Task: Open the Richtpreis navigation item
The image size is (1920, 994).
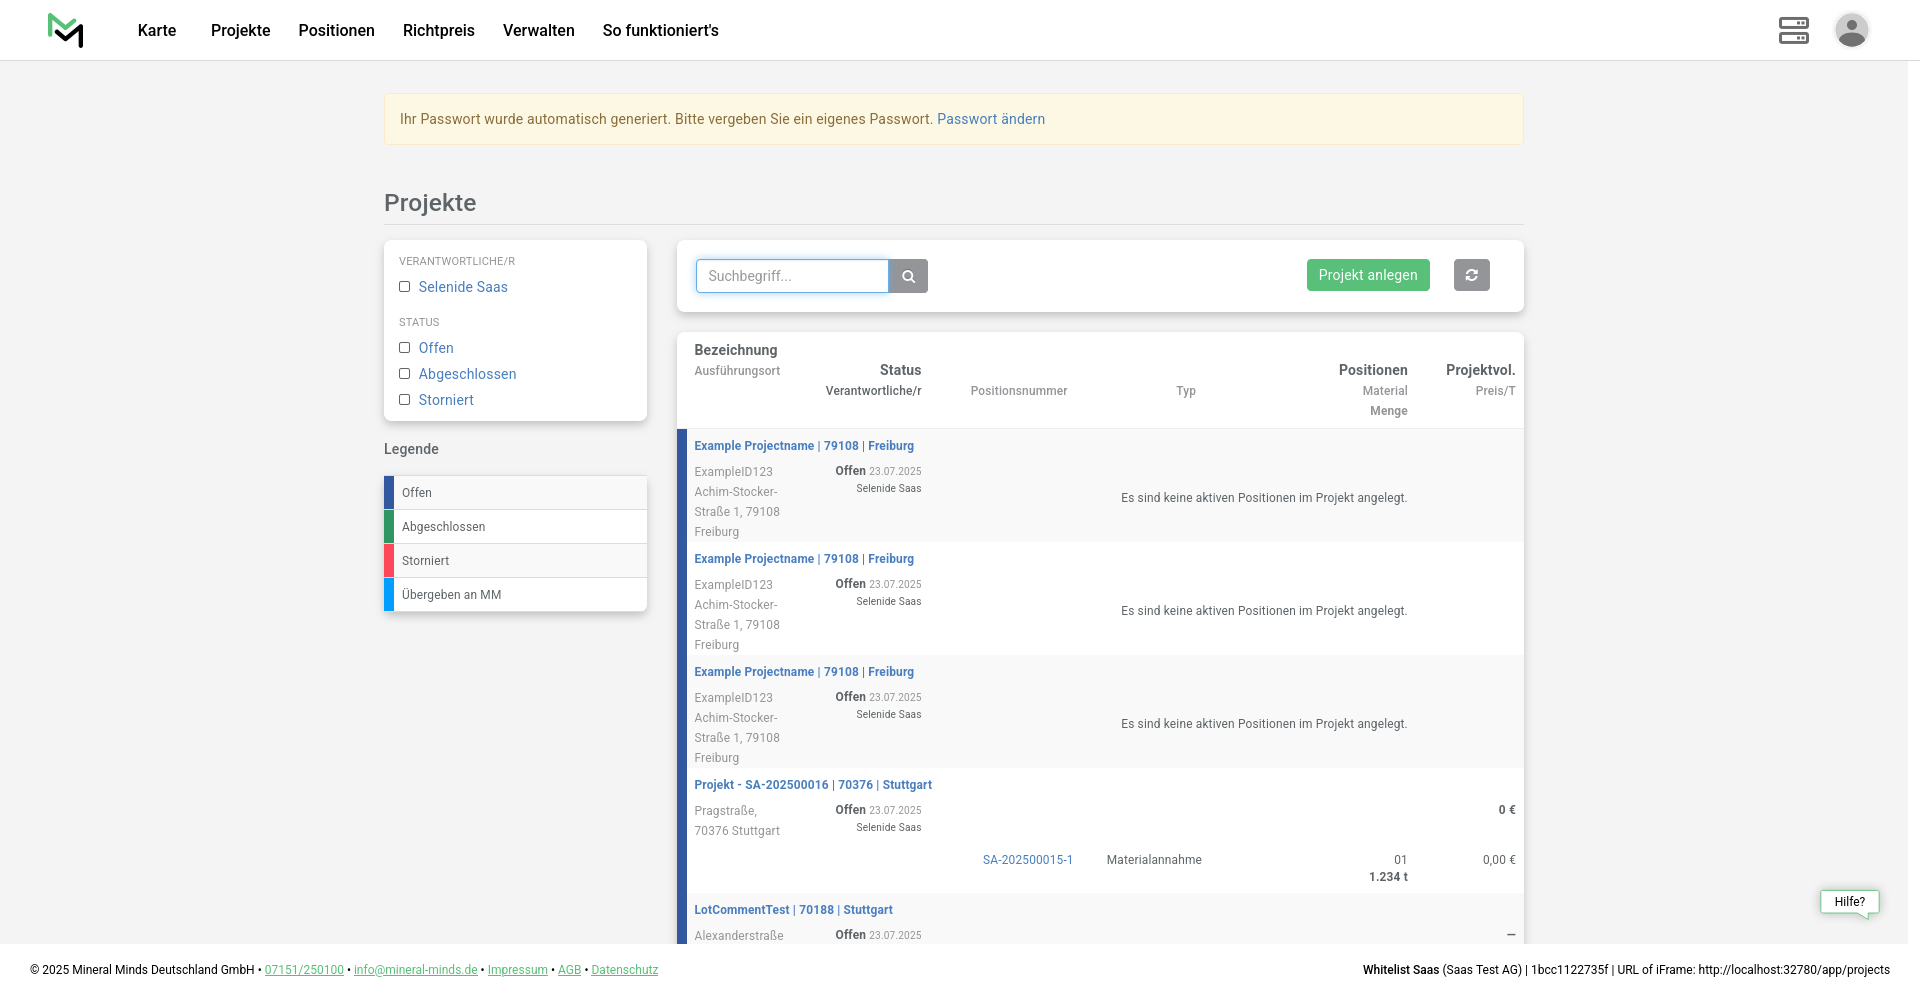Action: coord(438,30)
